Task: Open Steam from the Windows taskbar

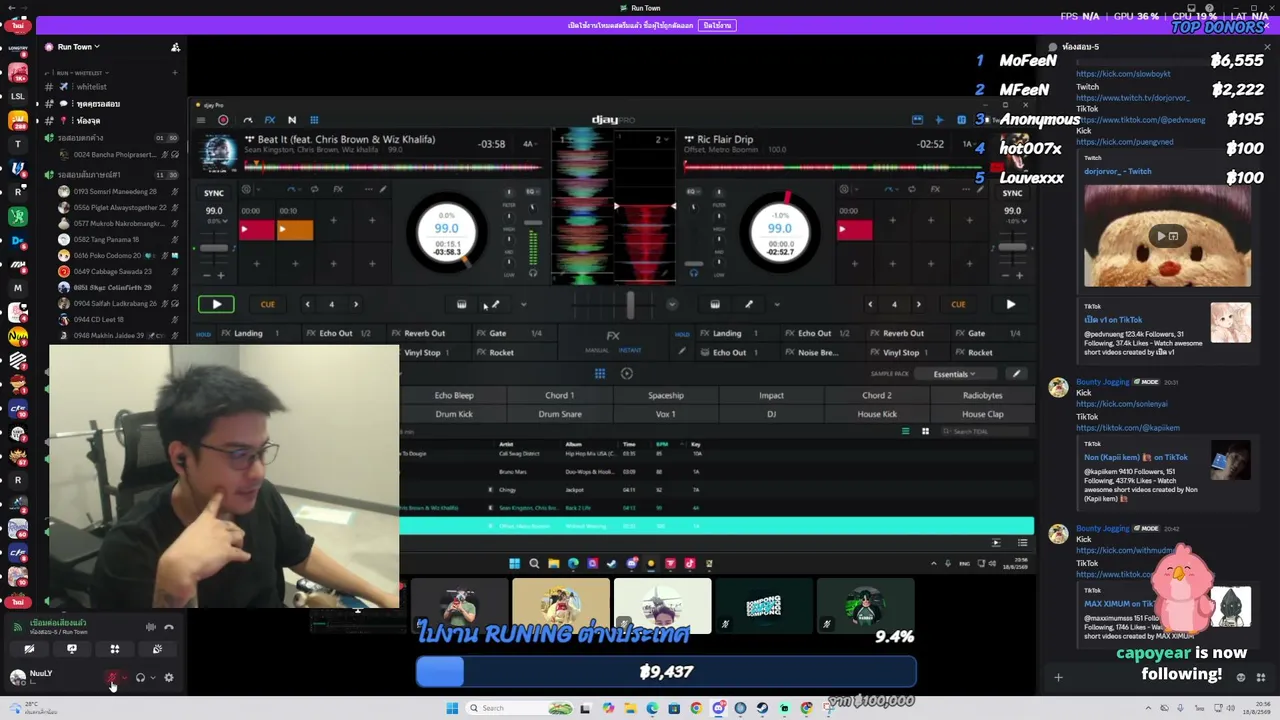Action: point(762,708)
